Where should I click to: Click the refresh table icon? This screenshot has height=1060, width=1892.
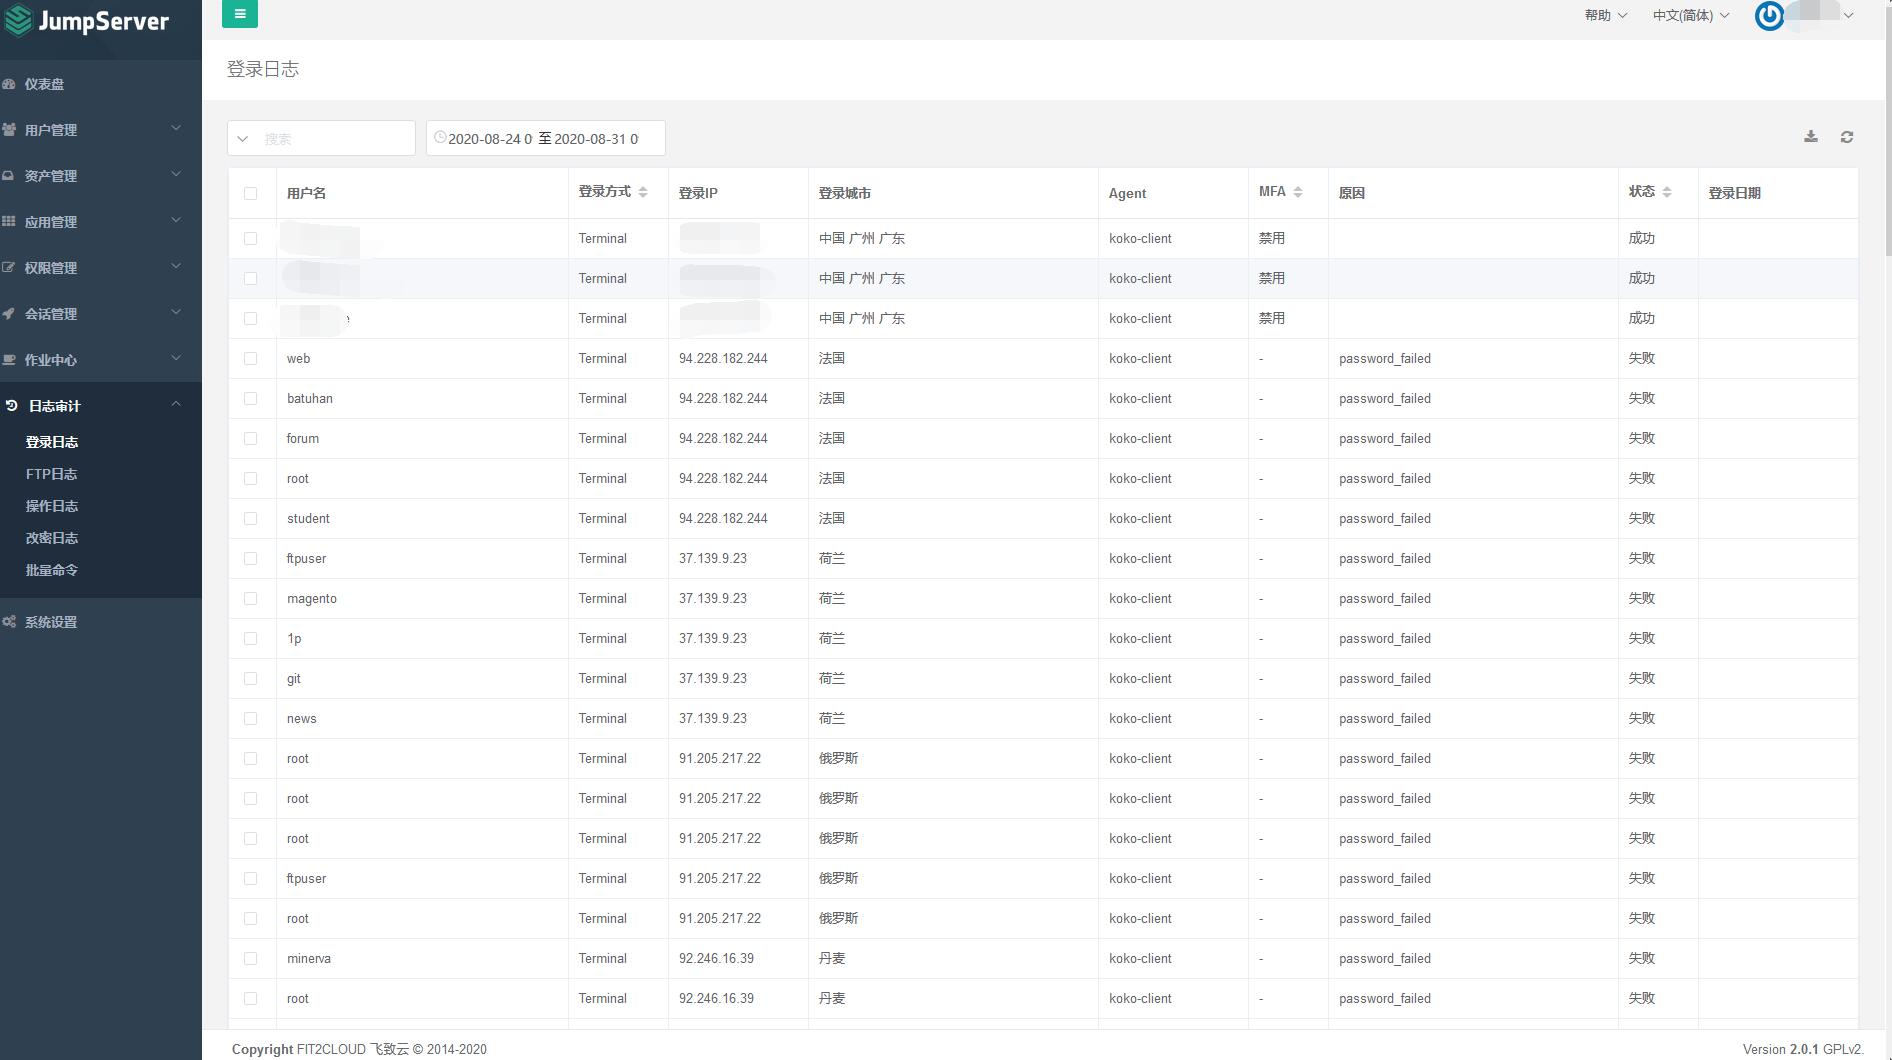[1847, 137]
